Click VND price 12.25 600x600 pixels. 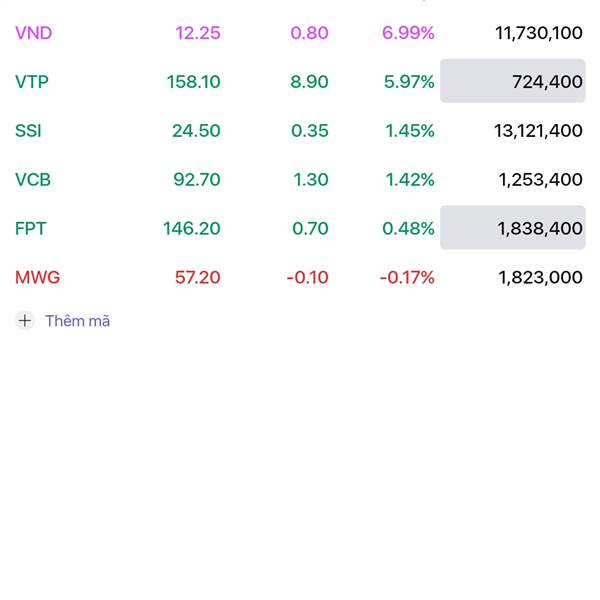(x=198, y=33)
